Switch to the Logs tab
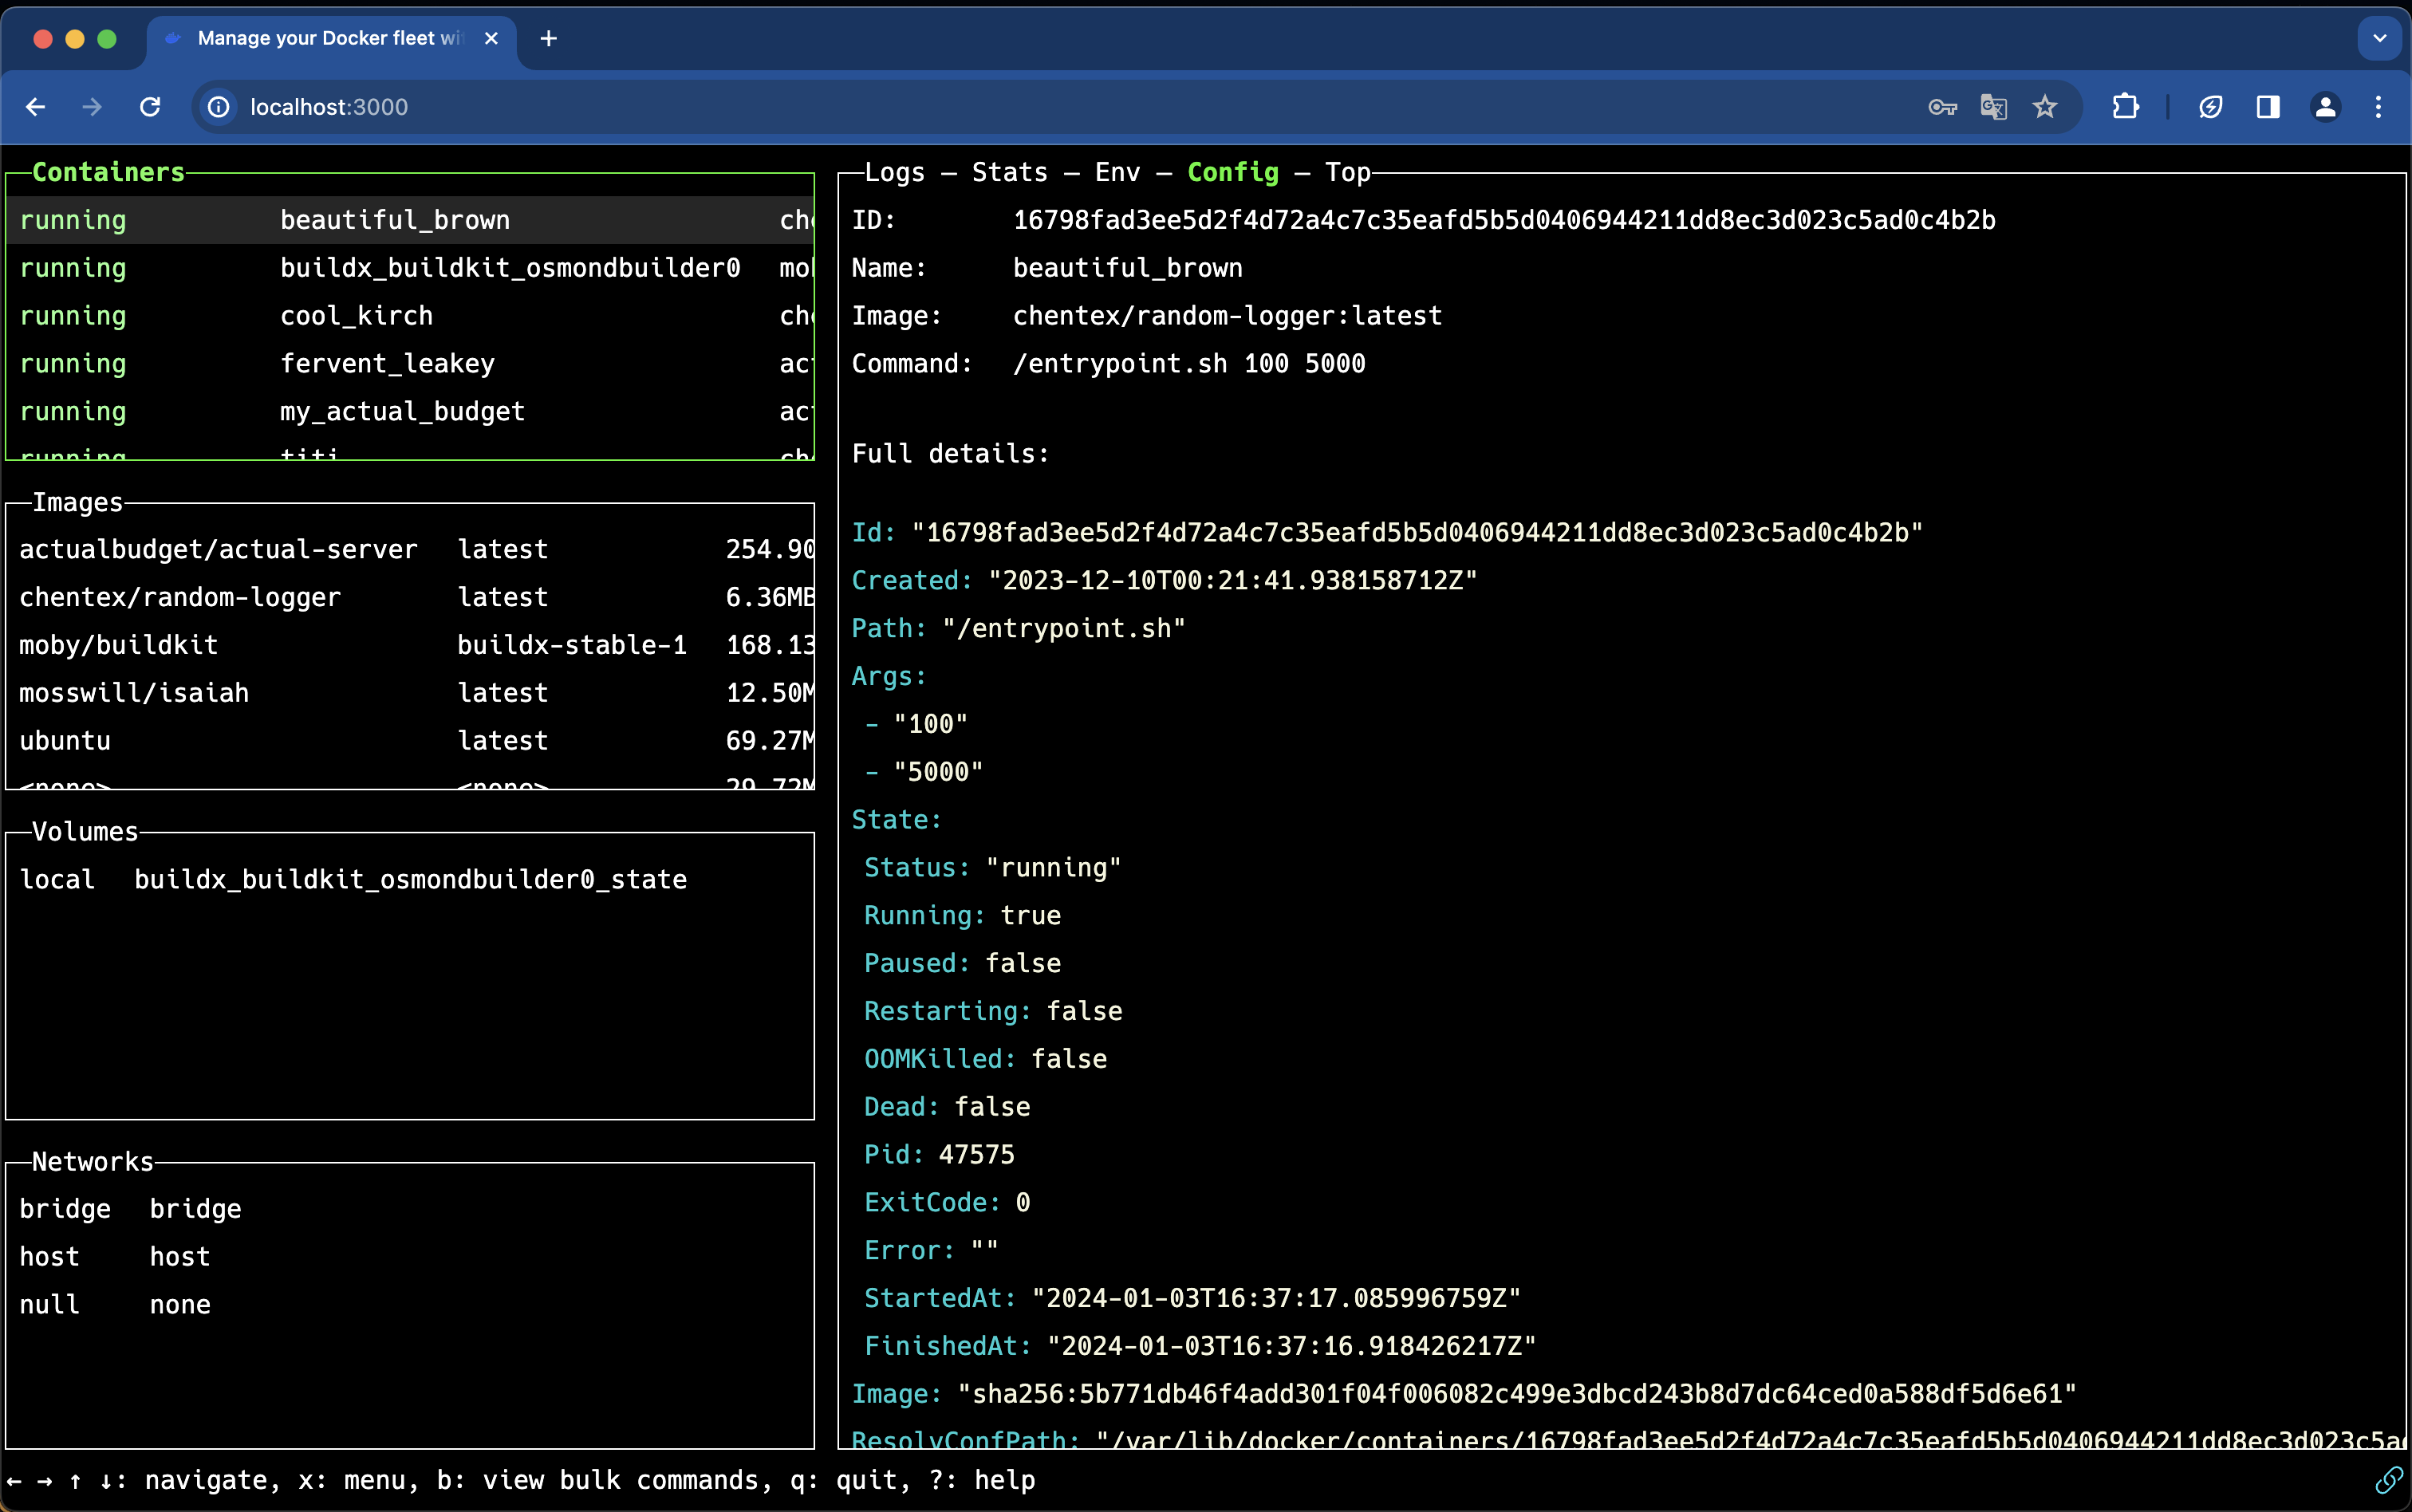The width and height of the screenshot is (2412, 1512). (x=894, y=172)
